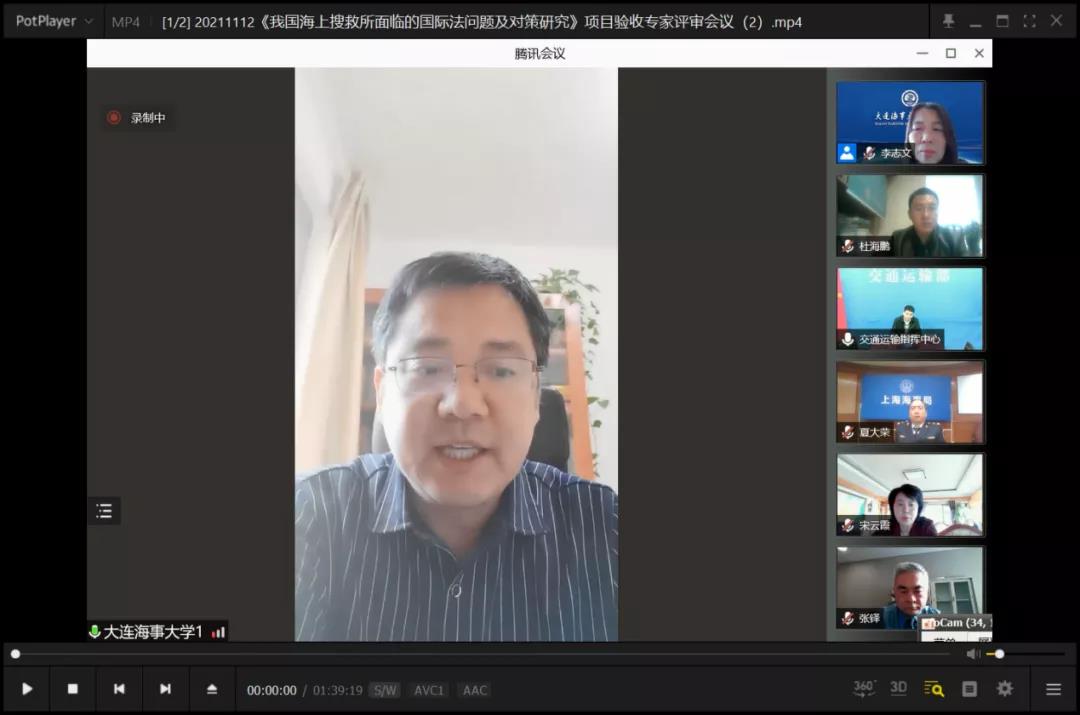
Task: Skip to next file button
Action: pyautogui.click(x=165, y=689)
